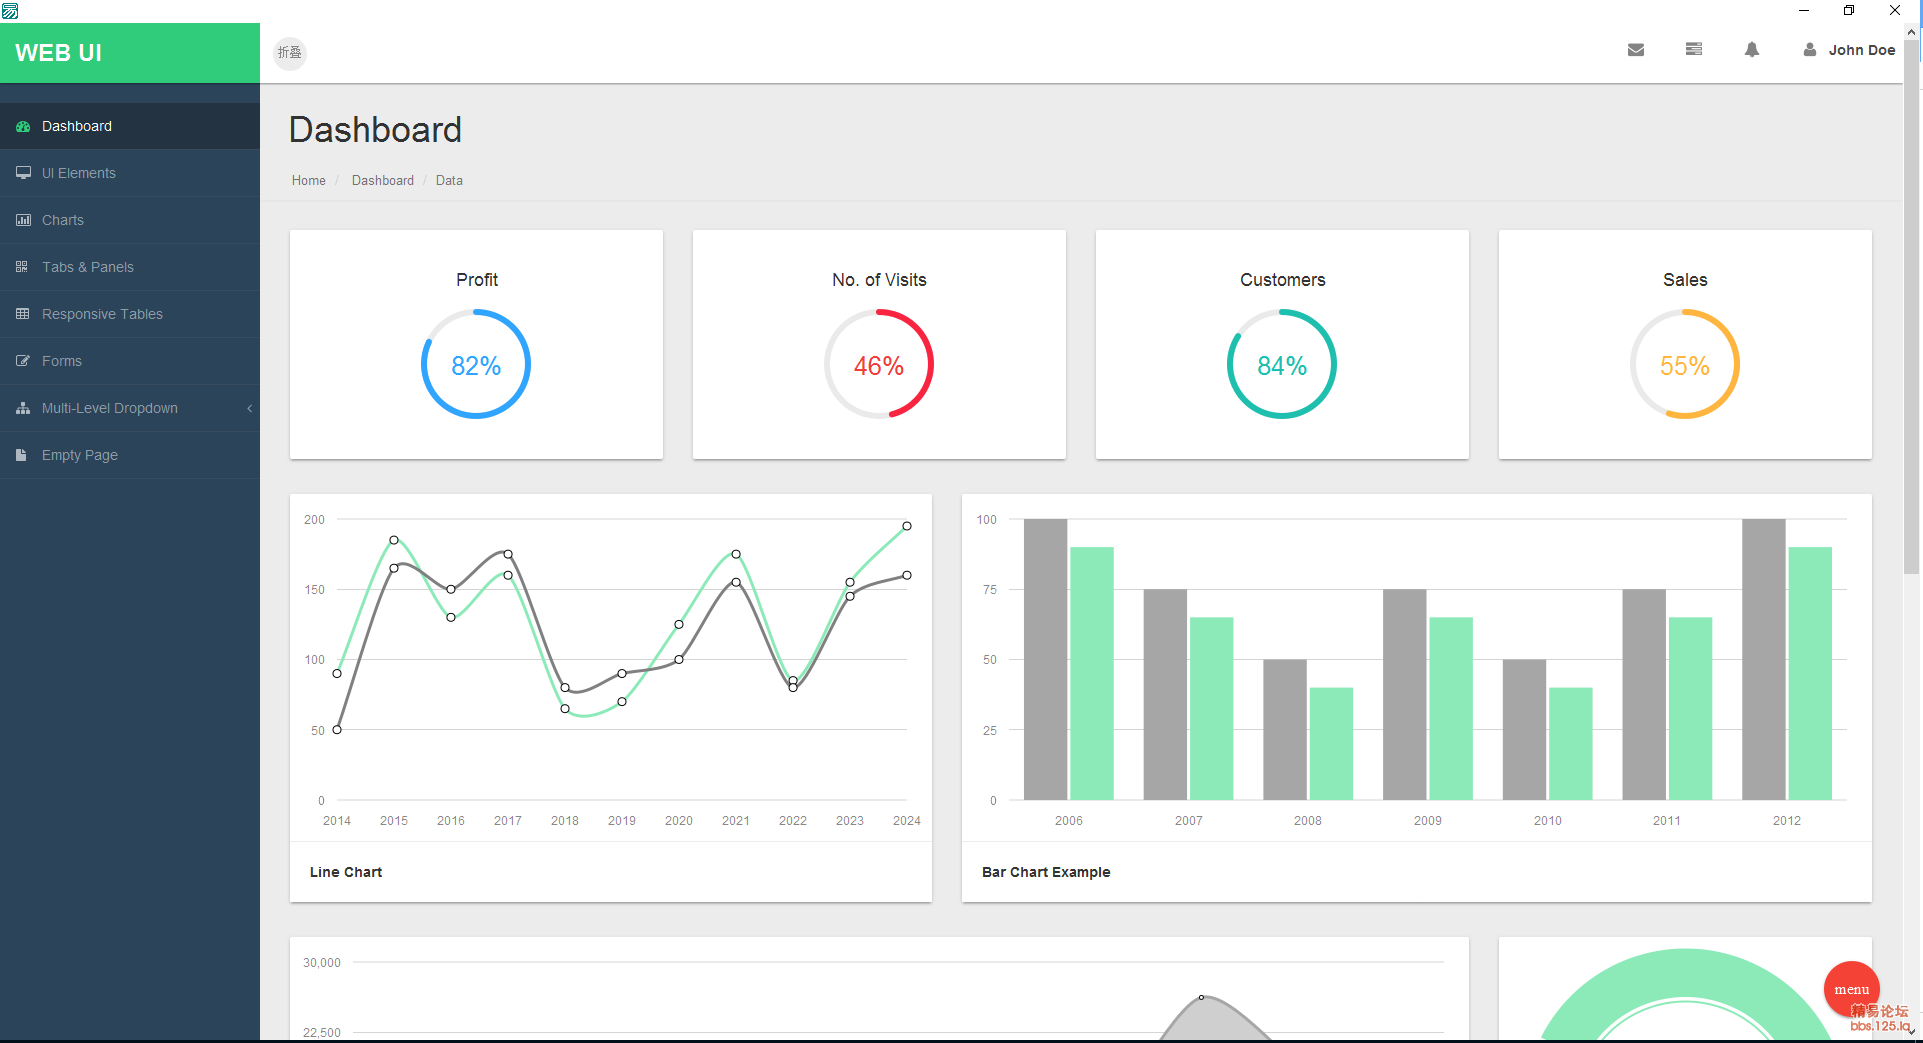Click the Data breadcrumb item

coord(449,180)
